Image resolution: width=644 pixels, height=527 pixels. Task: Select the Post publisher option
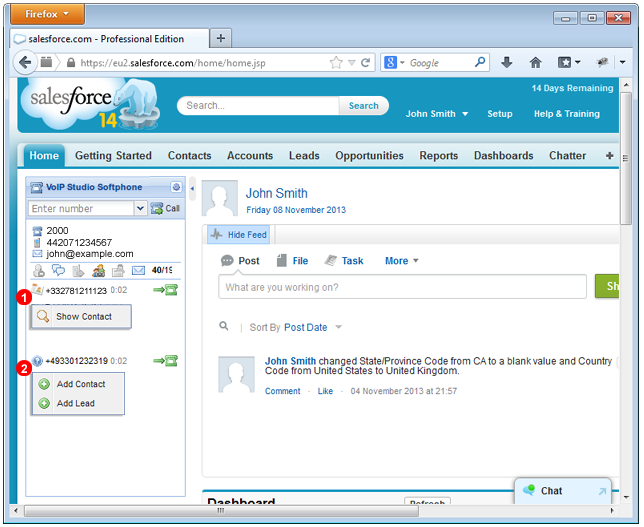pyautogui.click(x=240, y=261)
